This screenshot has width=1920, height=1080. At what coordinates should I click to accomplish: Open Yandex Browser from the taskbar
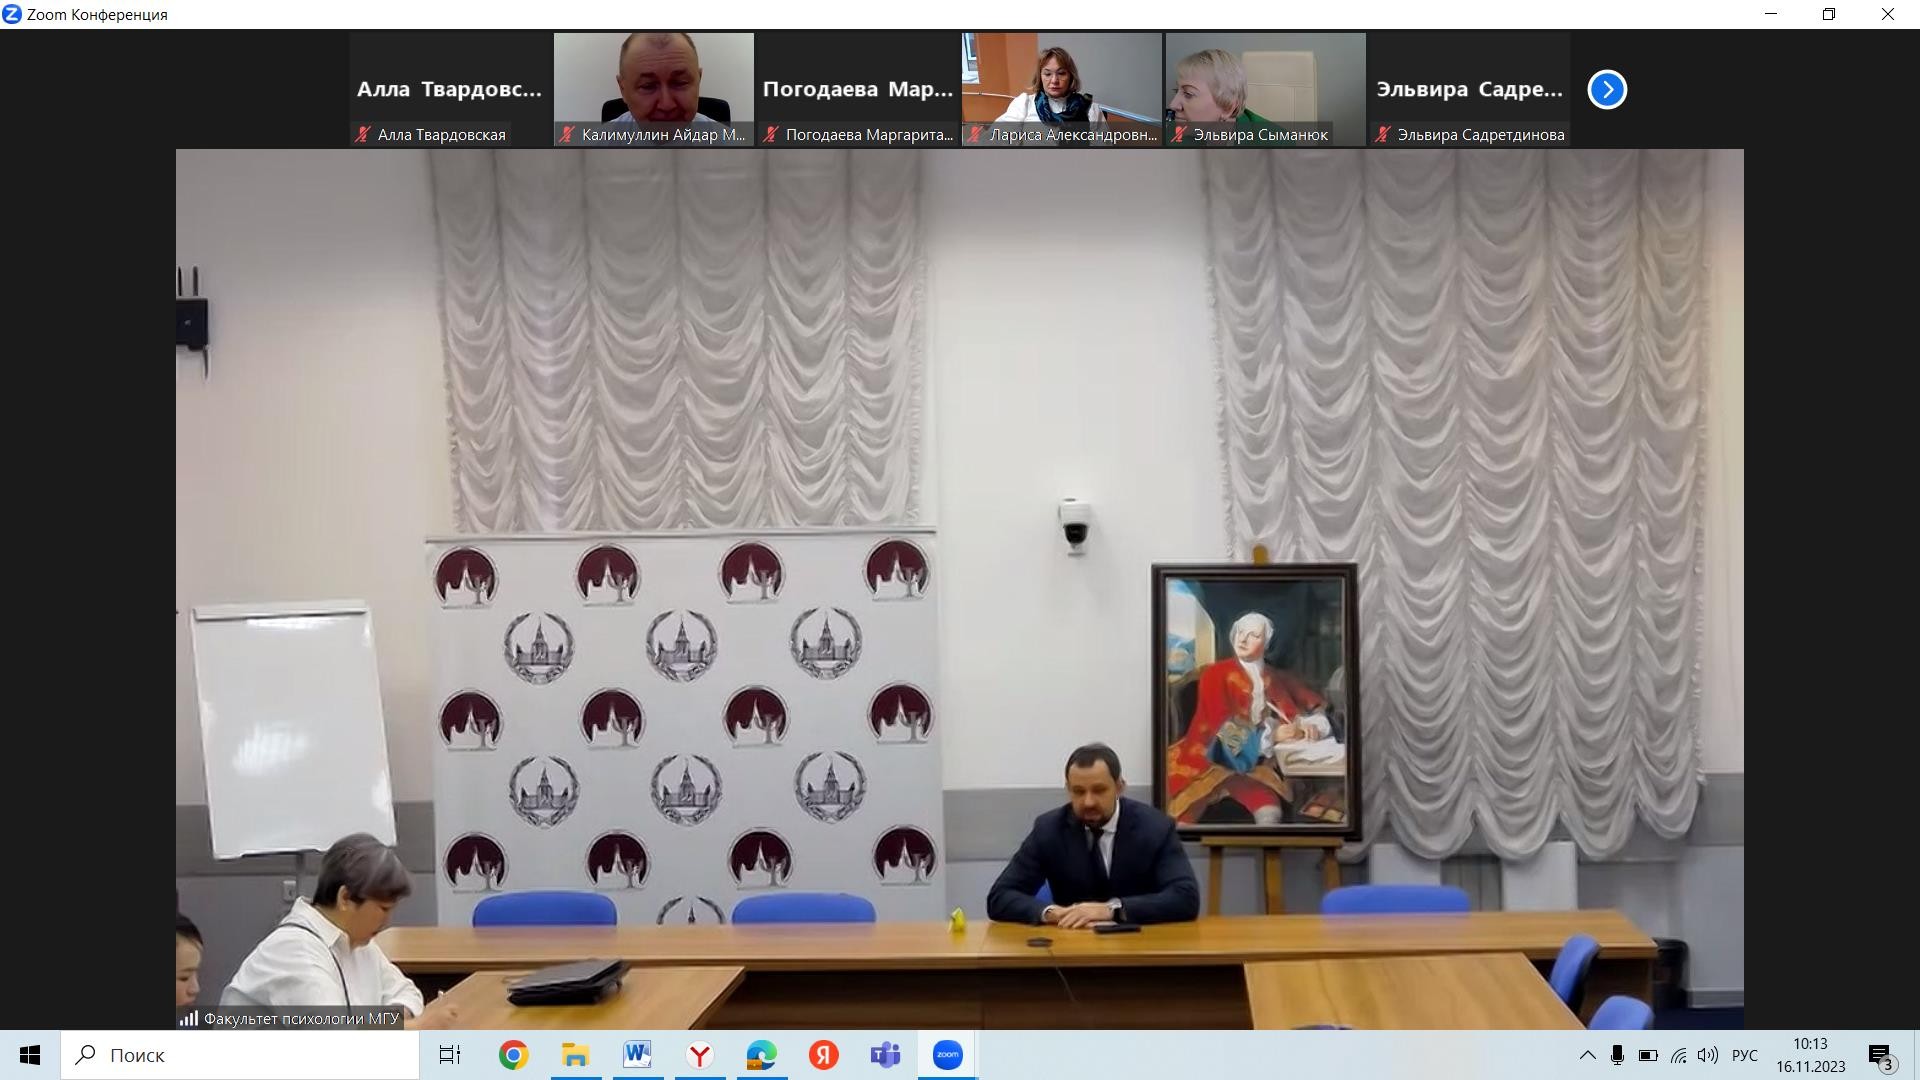click(x=699, y=1055)
